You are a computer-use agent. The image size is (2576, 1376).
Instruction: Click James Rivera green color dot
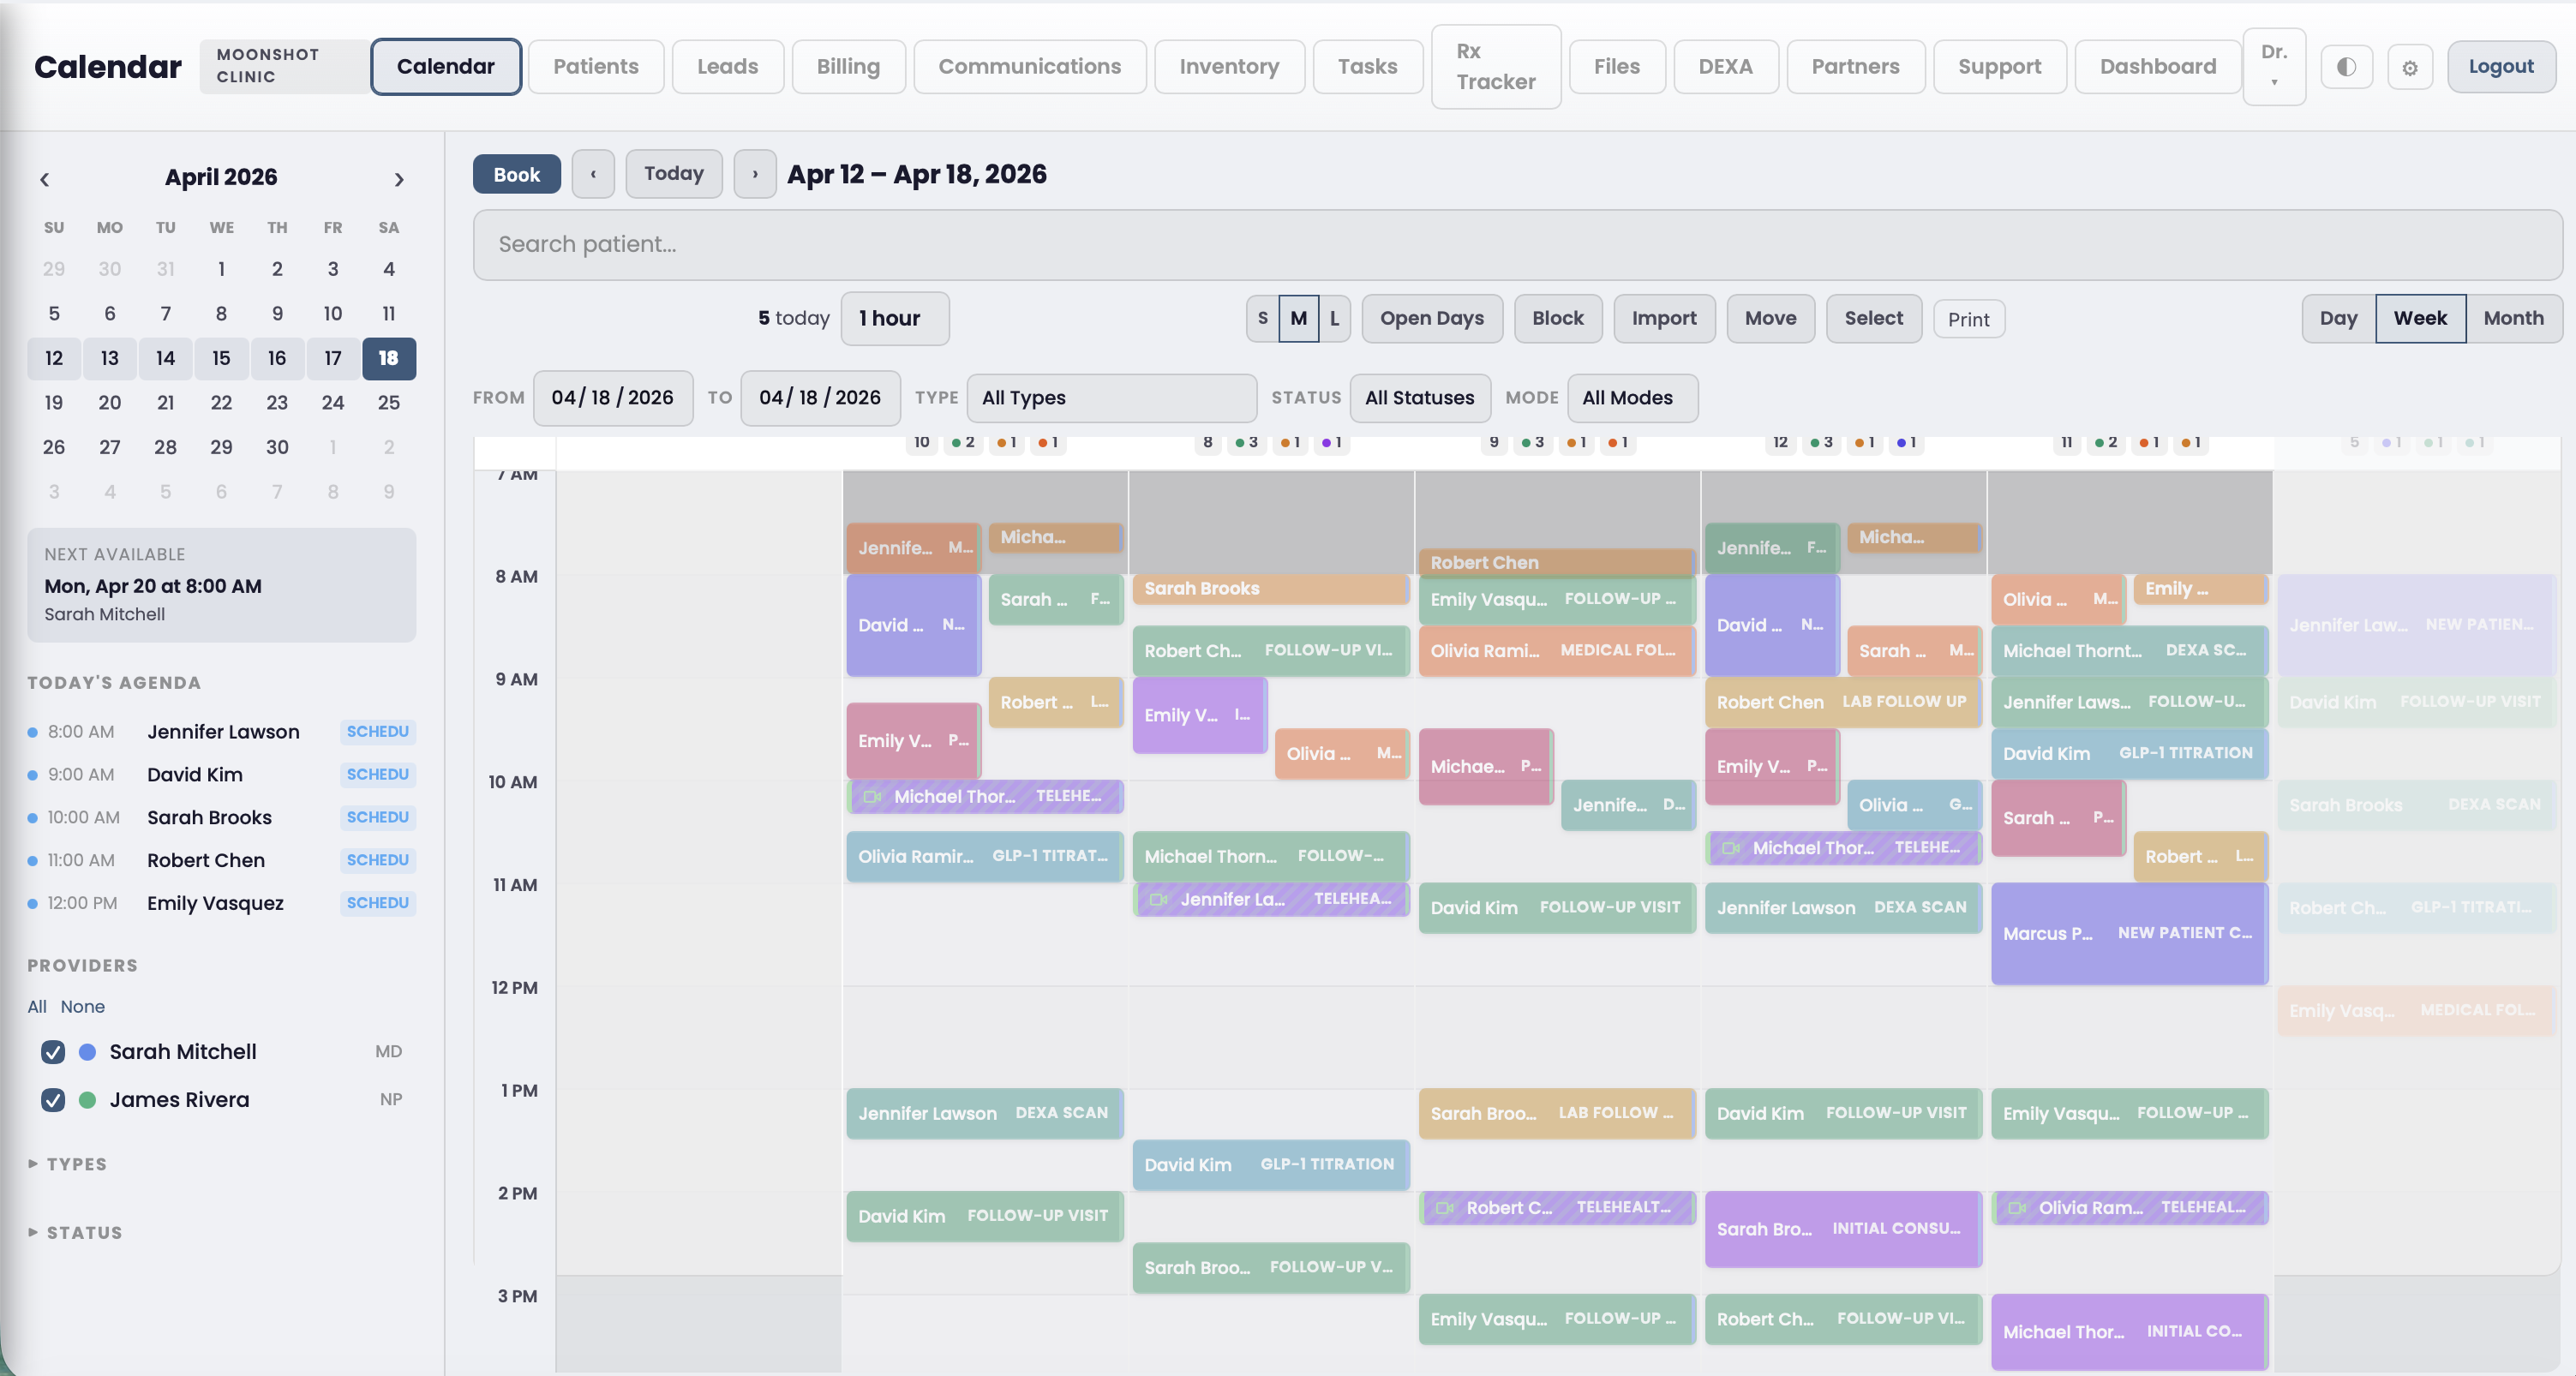point(87,1100)
